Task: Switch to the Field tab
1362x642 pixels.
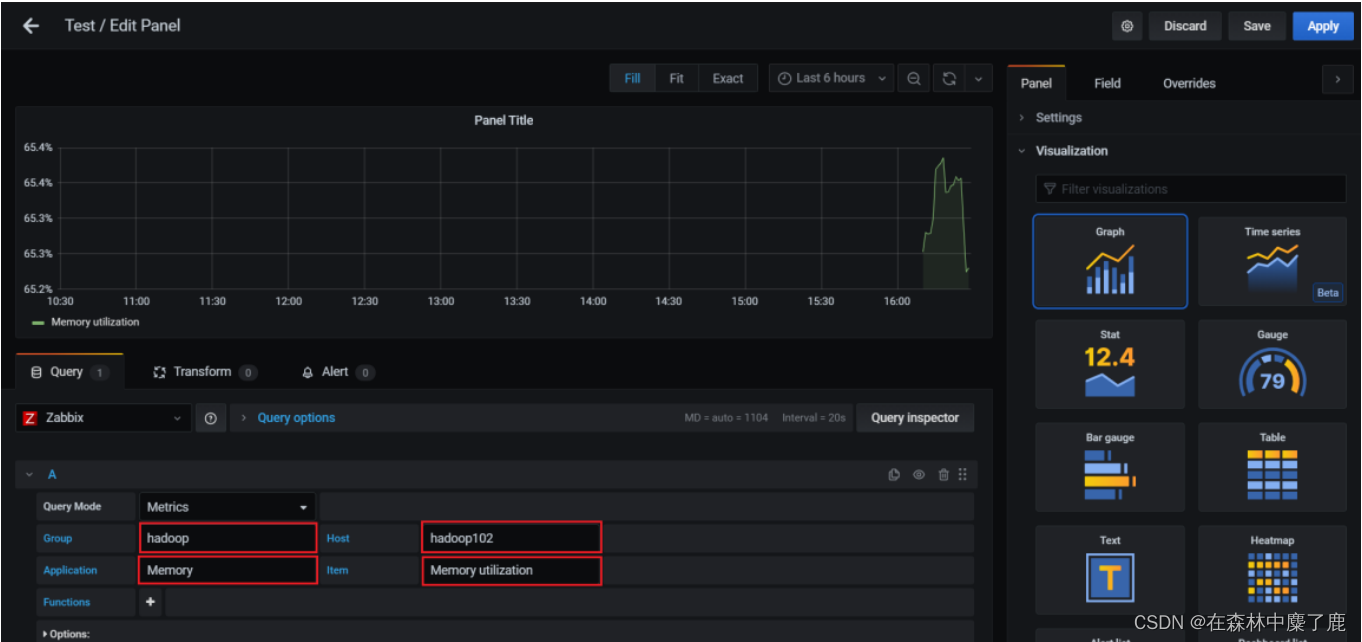Action: point(1107,83)
